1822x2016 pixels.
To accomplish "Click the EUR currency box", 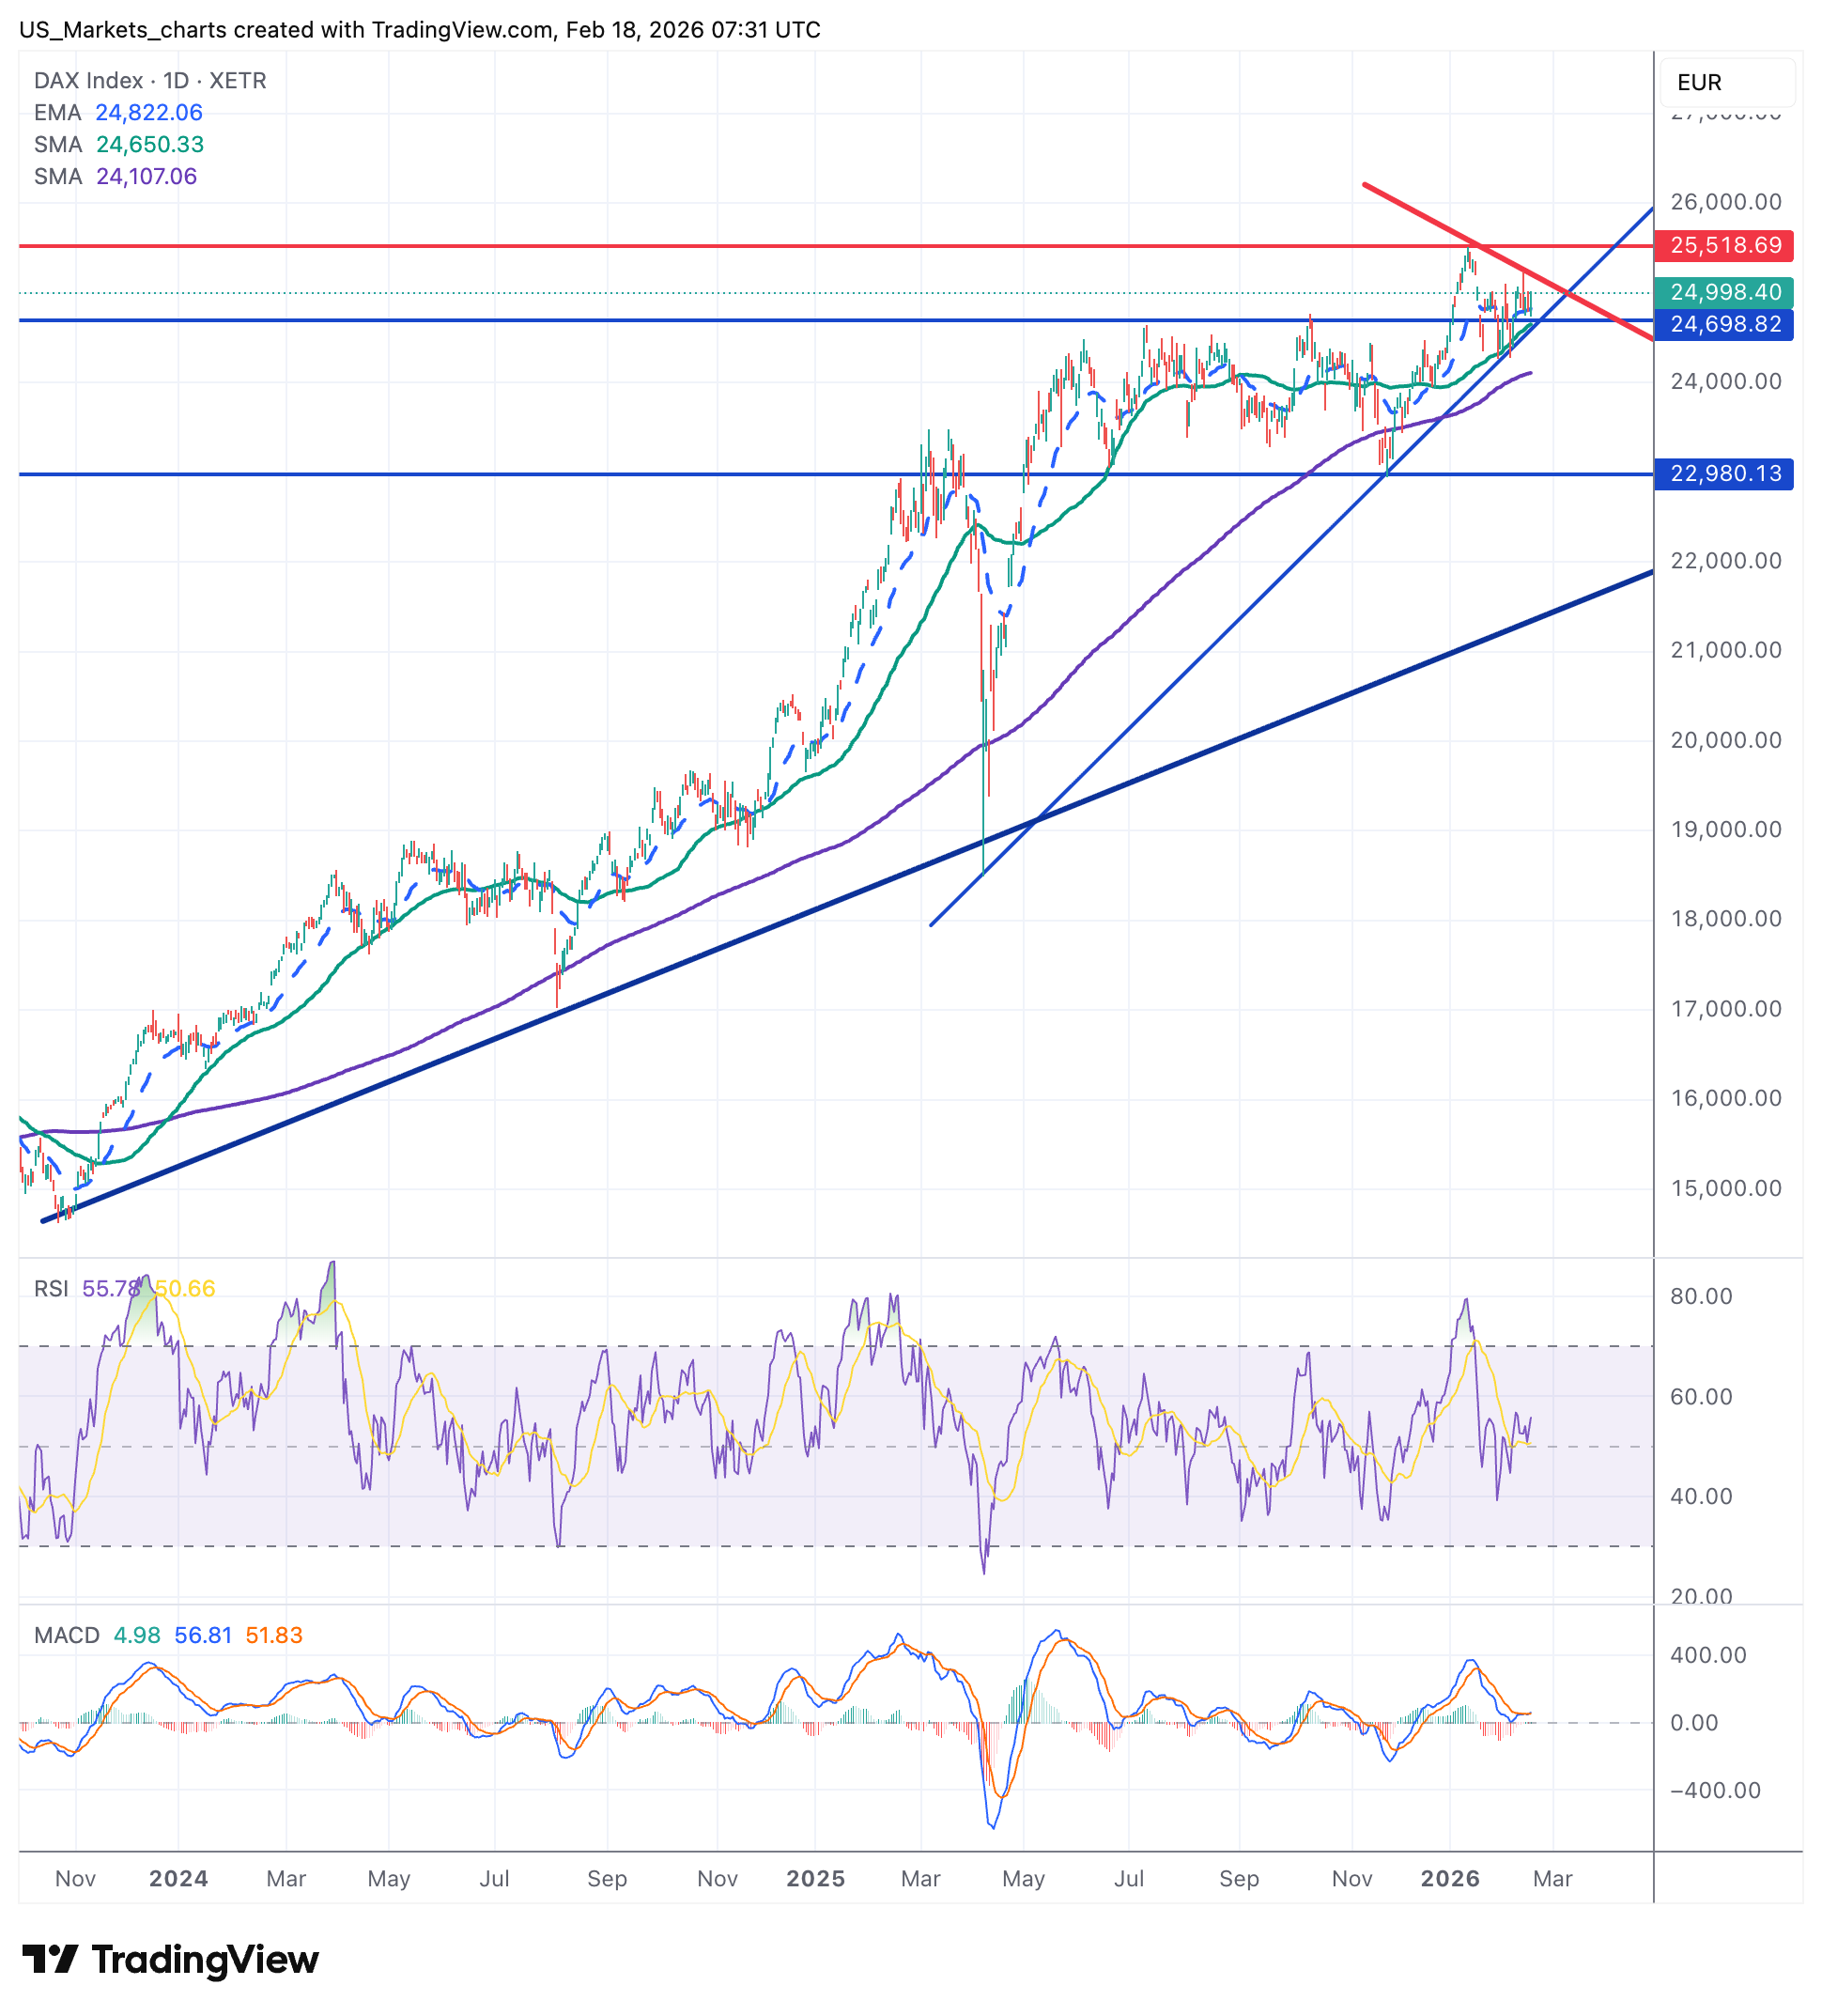I will (1725, 82).
